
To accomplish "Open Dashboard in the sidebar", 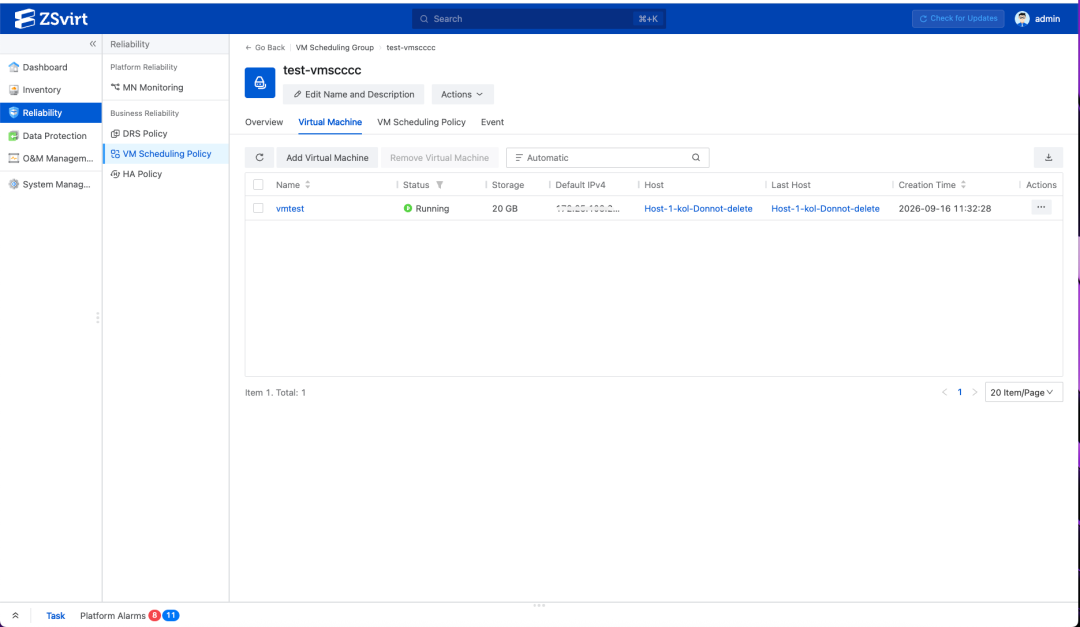I will coord(51,67).
